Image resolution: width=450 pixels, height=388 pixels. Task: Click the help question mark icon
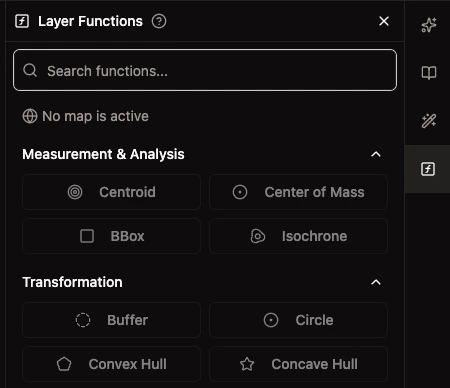159,21
